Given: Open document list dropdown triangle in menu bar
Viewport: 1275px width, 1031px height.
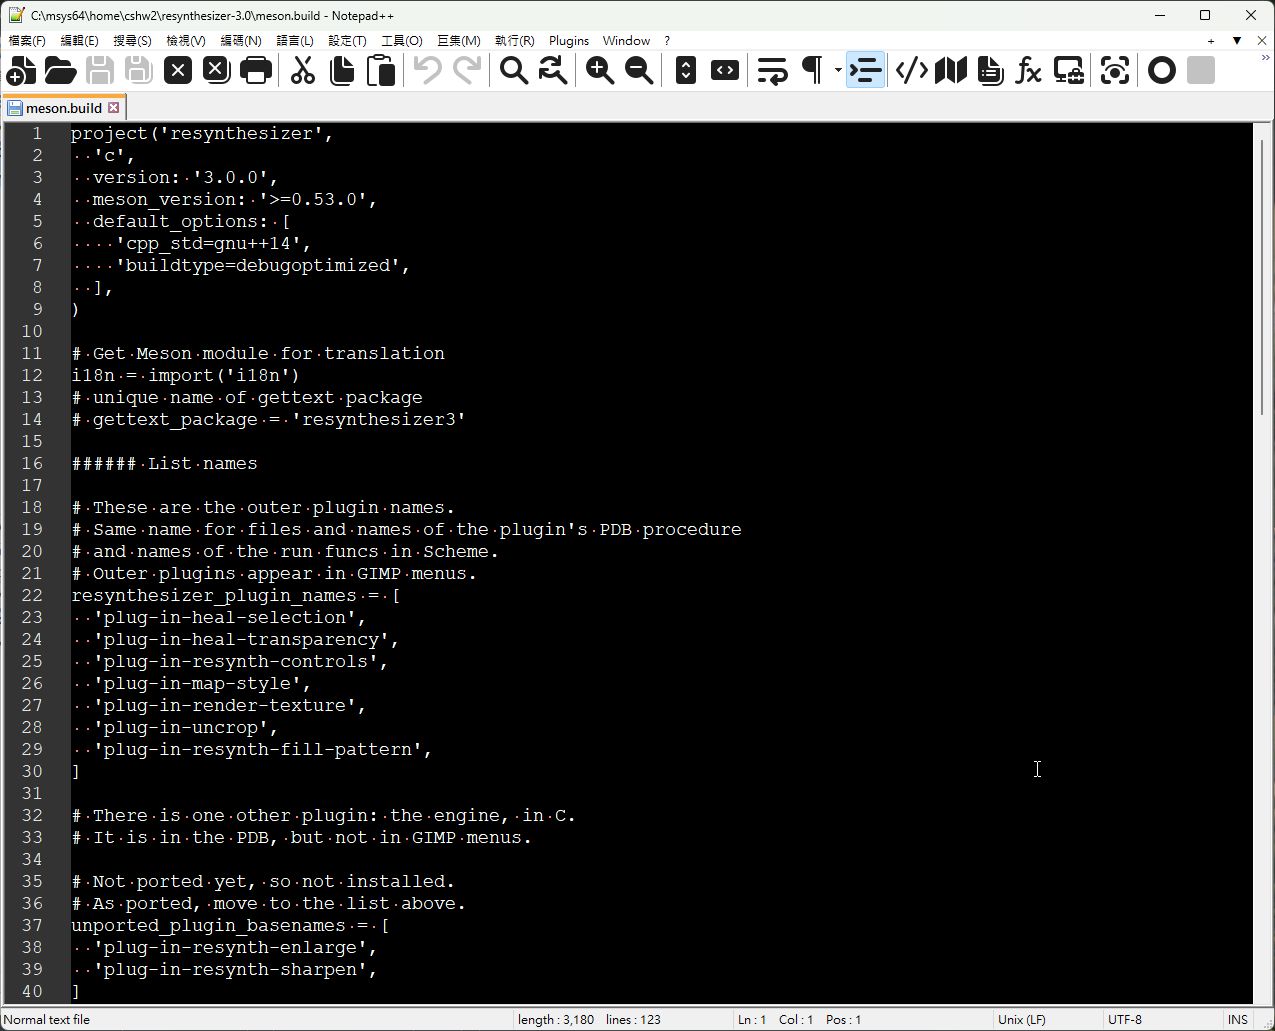Looking at the screenshot, I should tap(1237, 41).
